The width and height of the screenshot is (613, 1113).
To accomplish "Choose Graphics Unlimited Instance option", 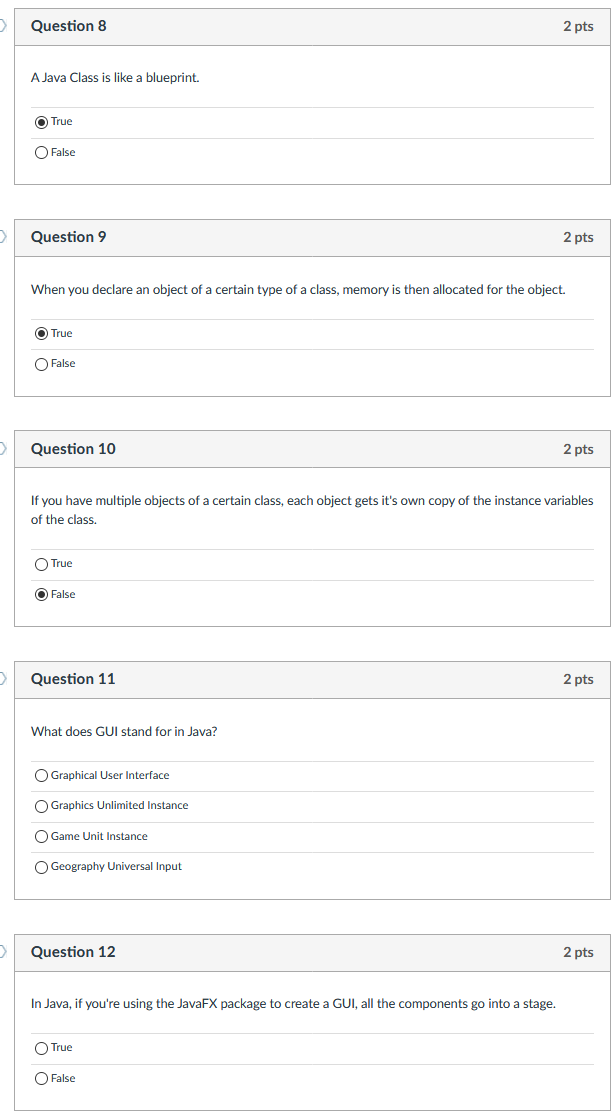I will pos(41,805).
